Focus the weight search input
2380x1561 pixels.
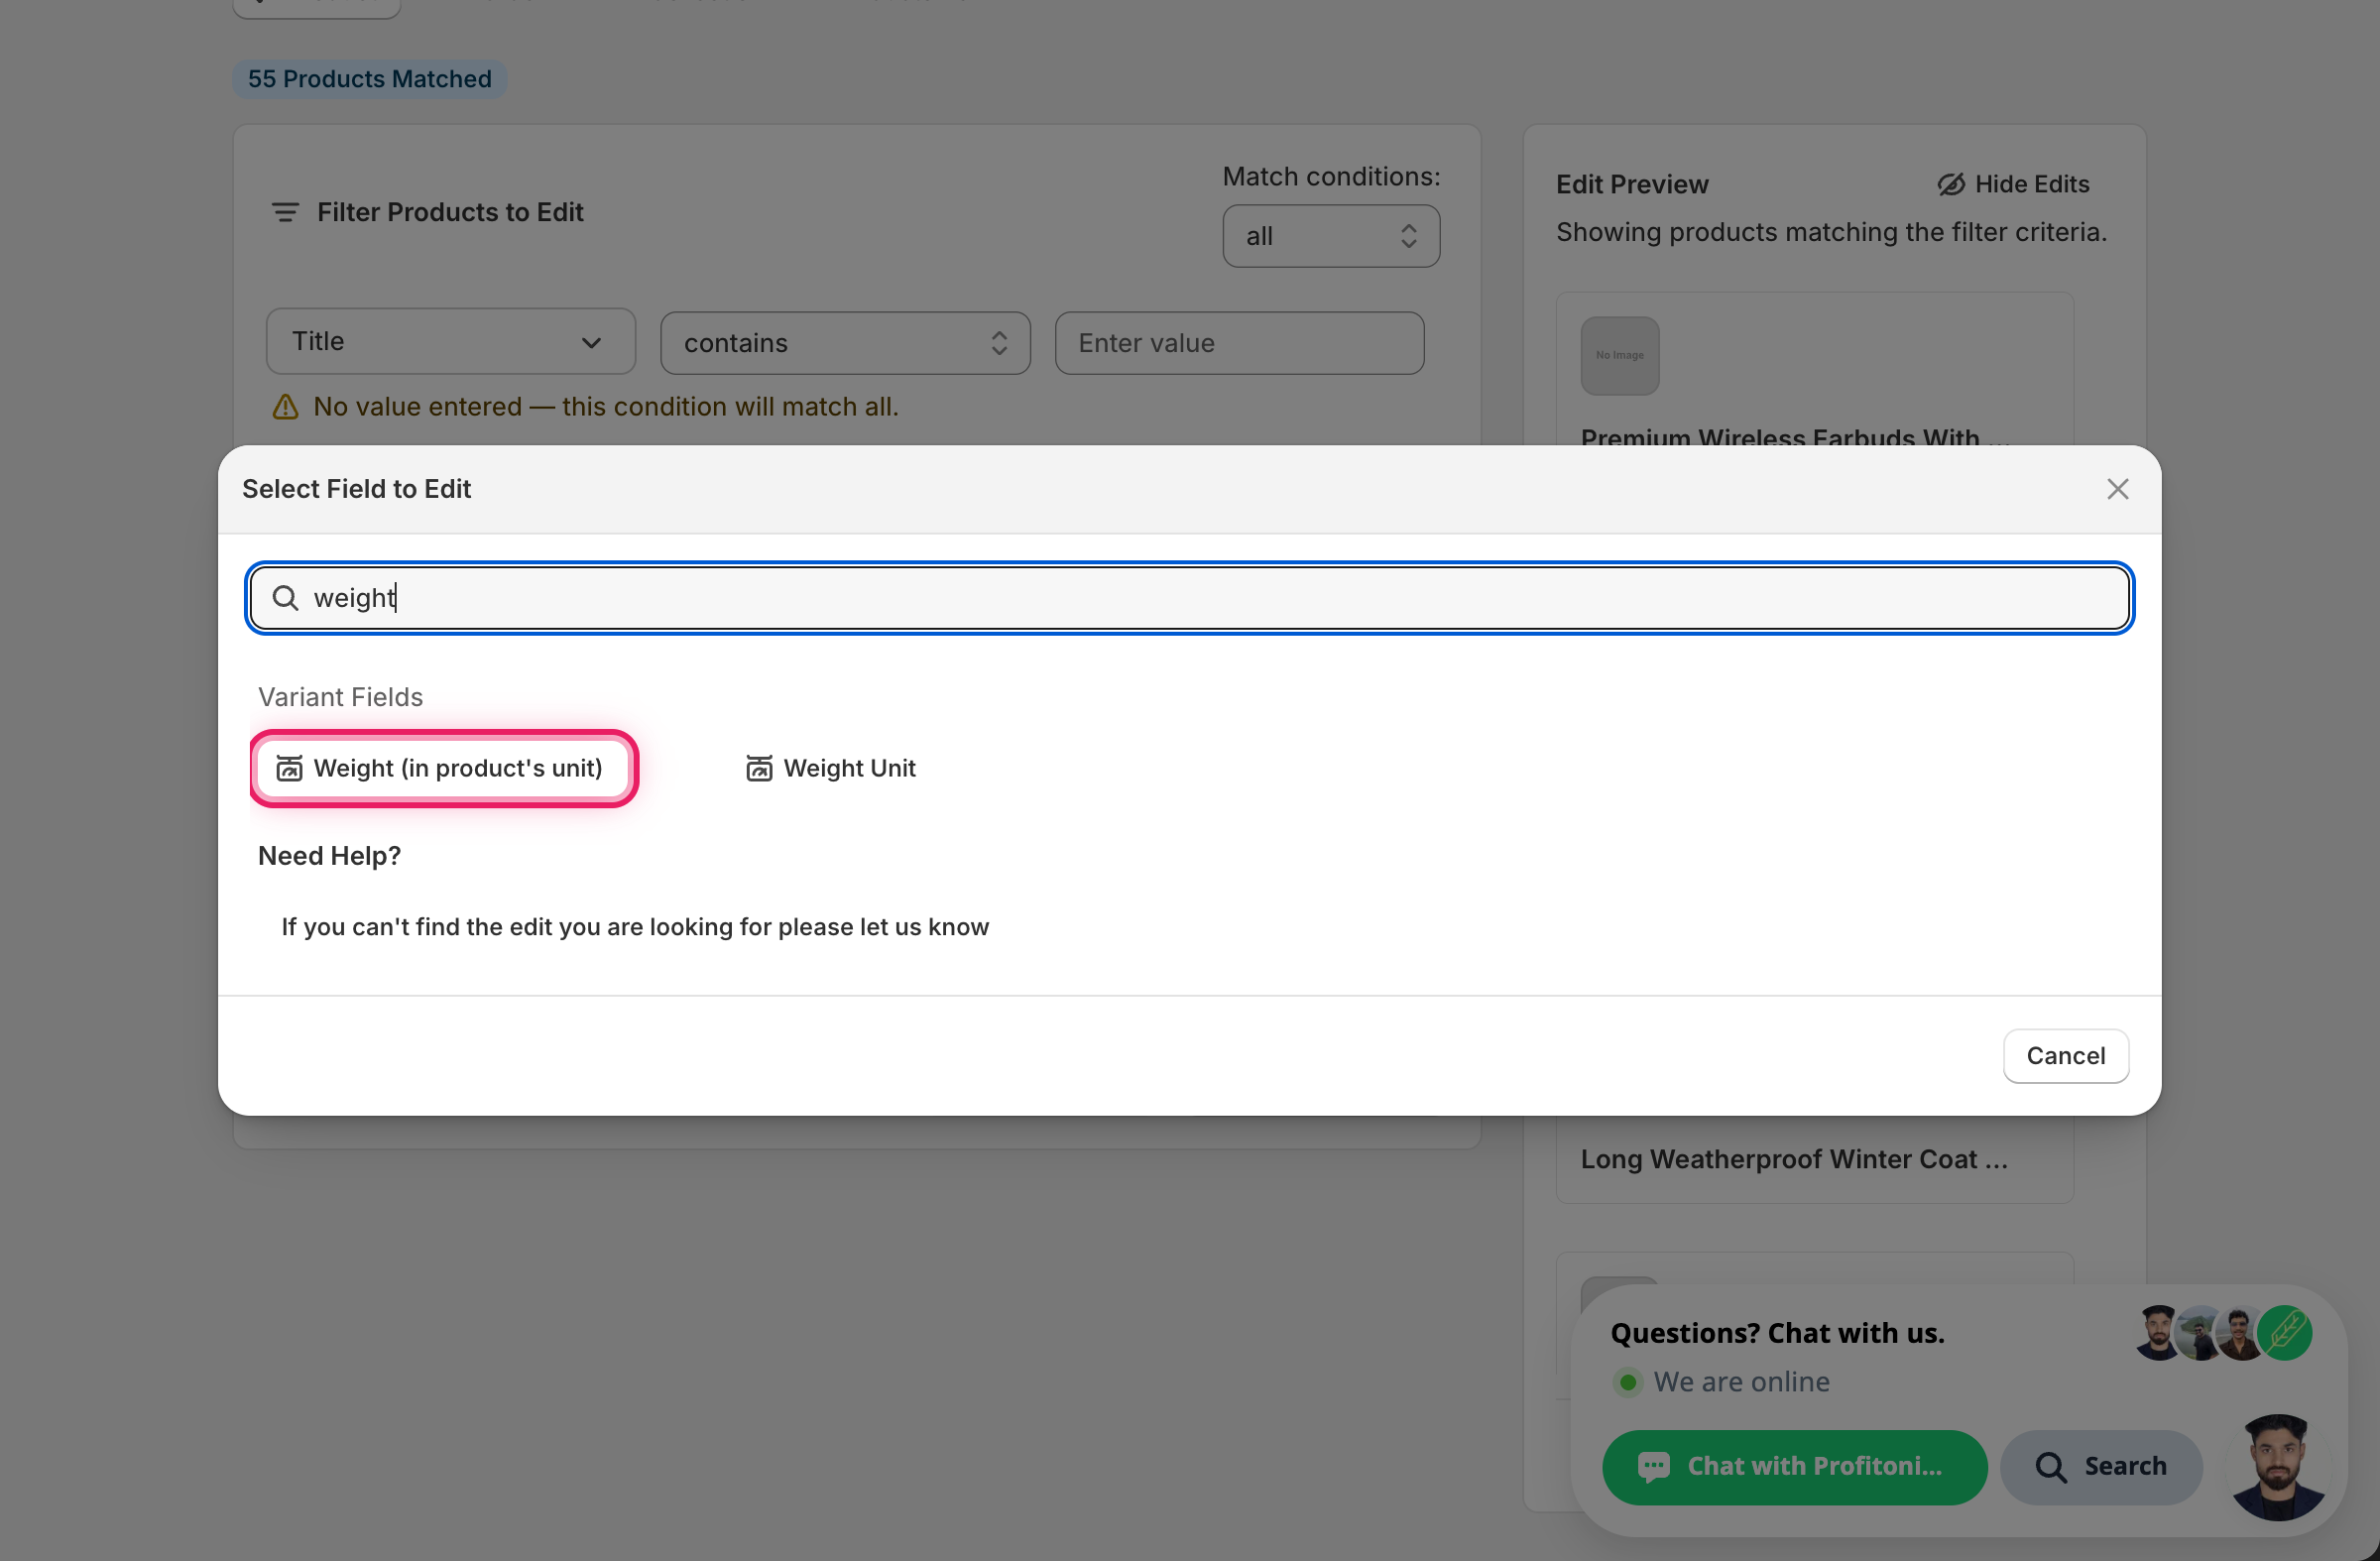coord(1189,598)
